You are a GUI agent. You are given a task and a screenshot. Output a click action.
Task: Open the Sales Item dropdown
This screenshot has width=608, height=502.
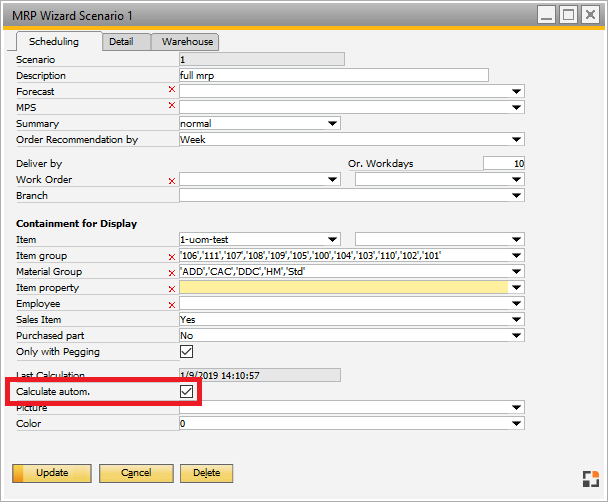(x=516, y=320)
